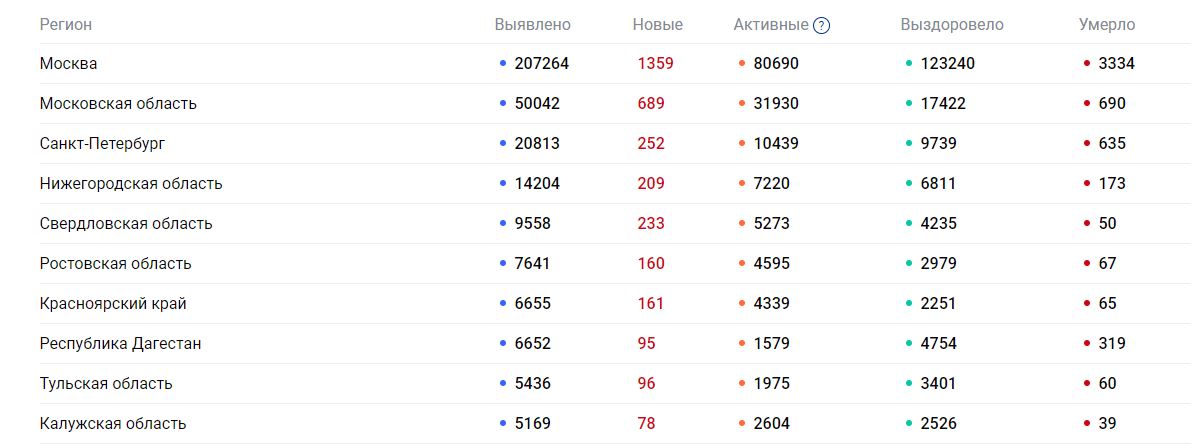The height and width of the screenshot is (445, 1204).
Task: Sort by the Выявлено column header
Action: (x=532, y=24)
